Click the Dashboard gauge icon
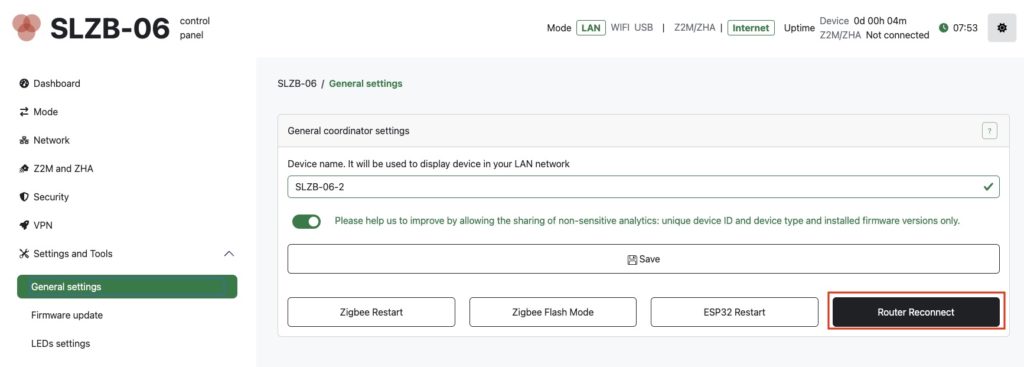The image size is (1024, 367). (x=24, y=84)
